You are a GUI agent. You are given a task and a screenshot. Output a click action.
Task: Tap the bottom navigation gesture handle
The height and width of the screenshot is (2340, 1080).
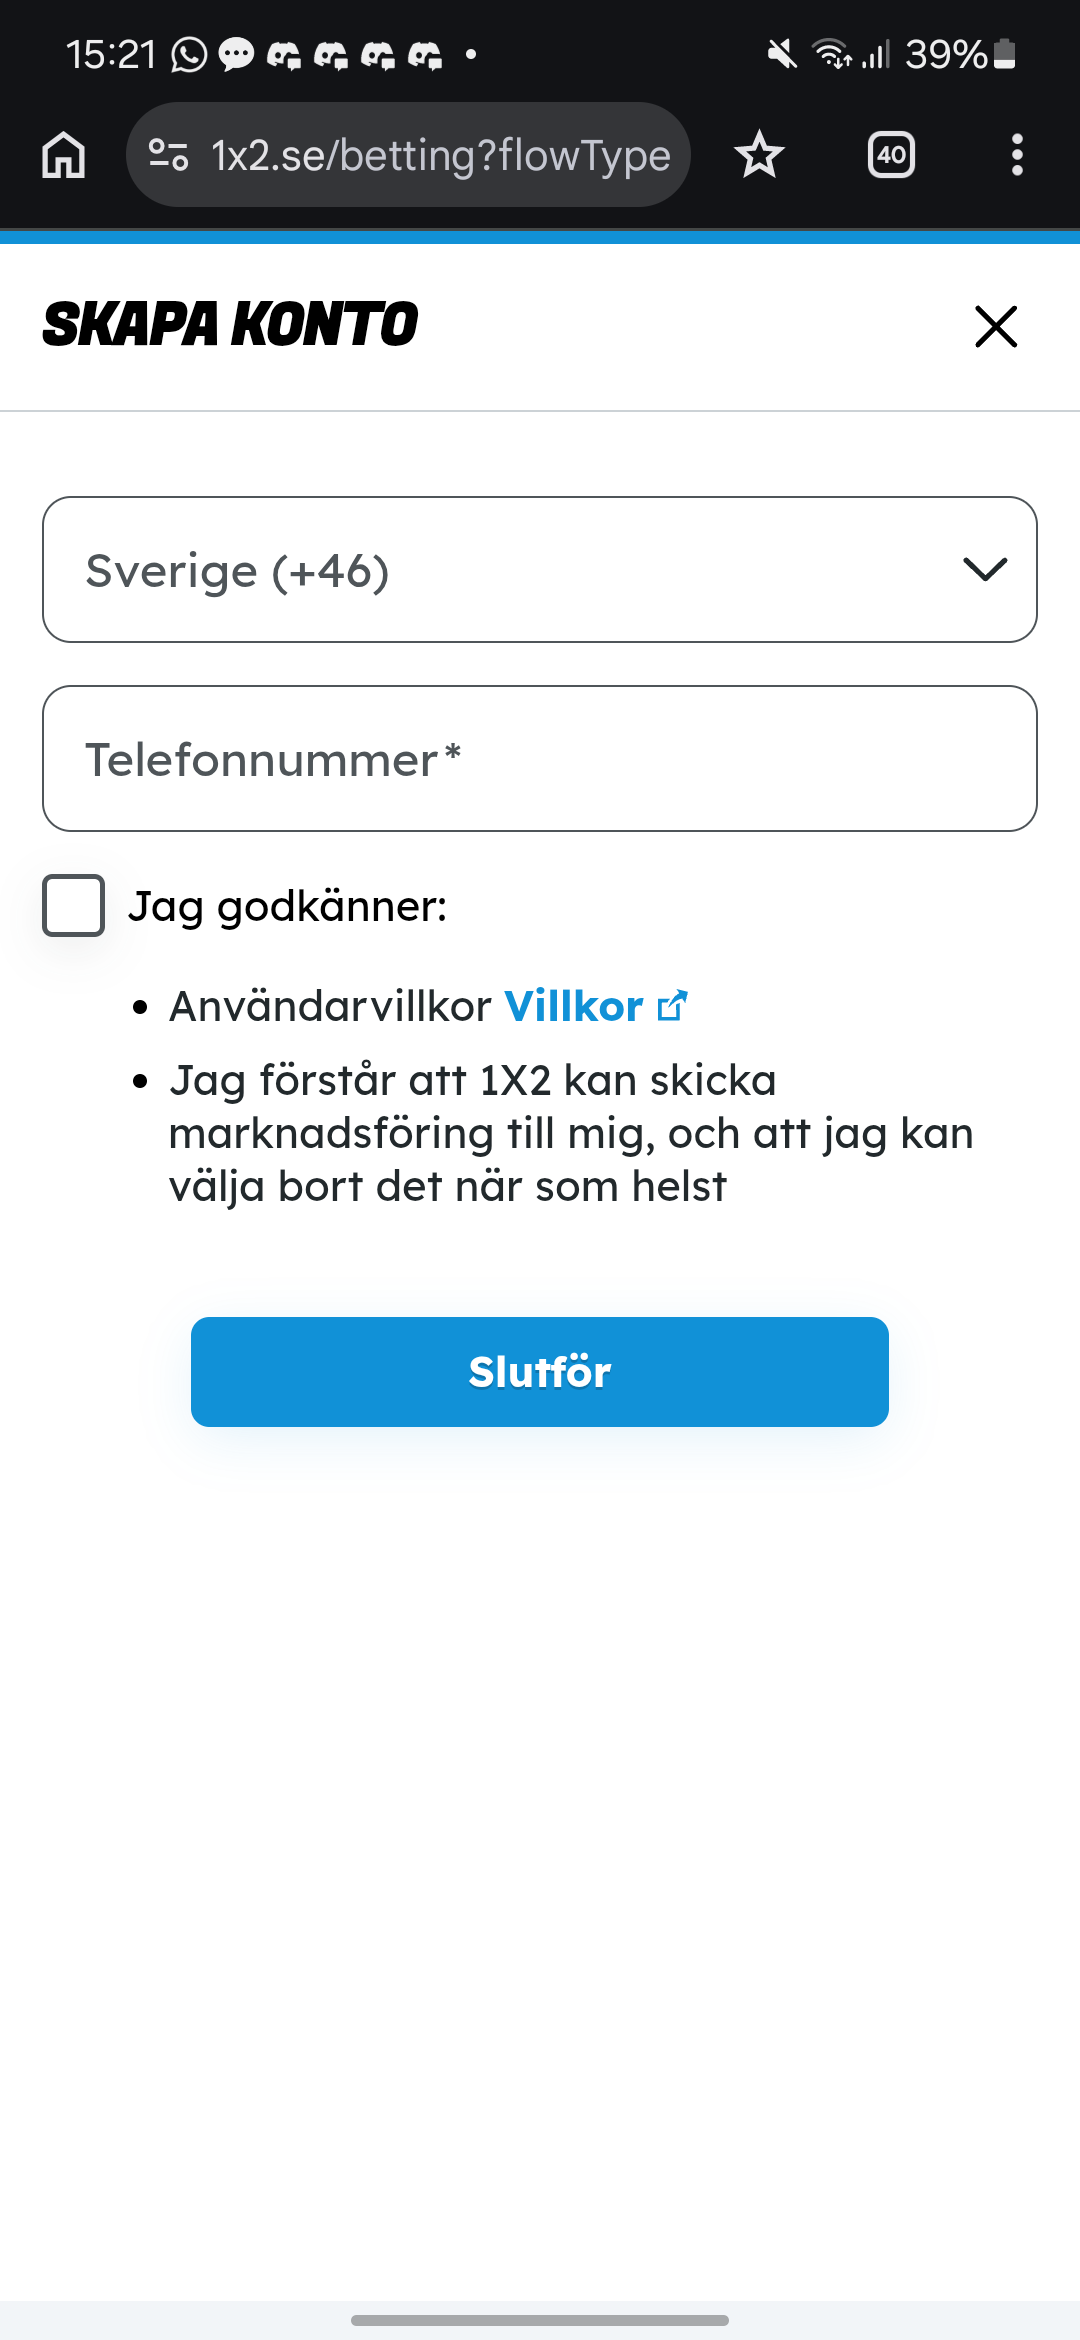point(540,2320)
